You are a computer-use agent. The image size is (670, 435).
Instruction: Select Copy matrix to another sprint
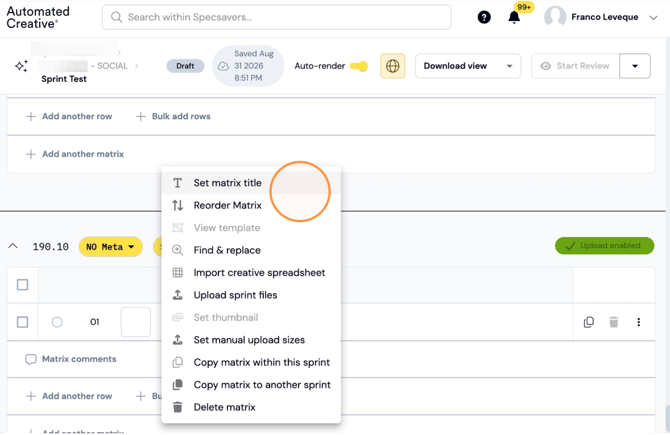point(251,385)
